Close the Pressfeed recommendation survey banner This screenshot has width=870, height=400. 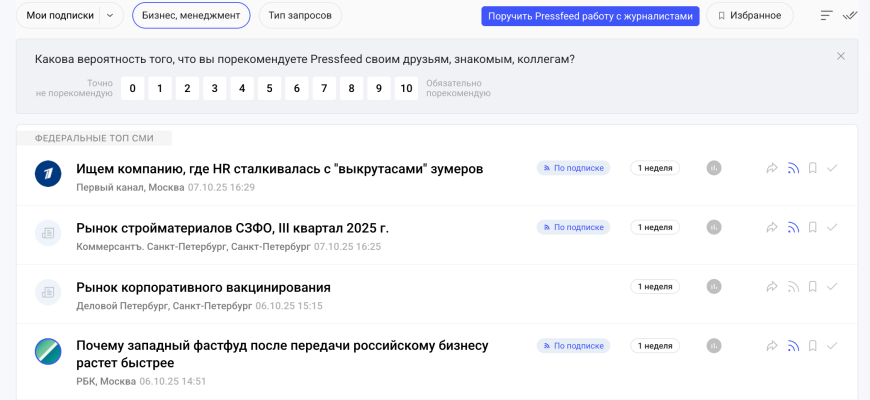click(x=841, y=56)
